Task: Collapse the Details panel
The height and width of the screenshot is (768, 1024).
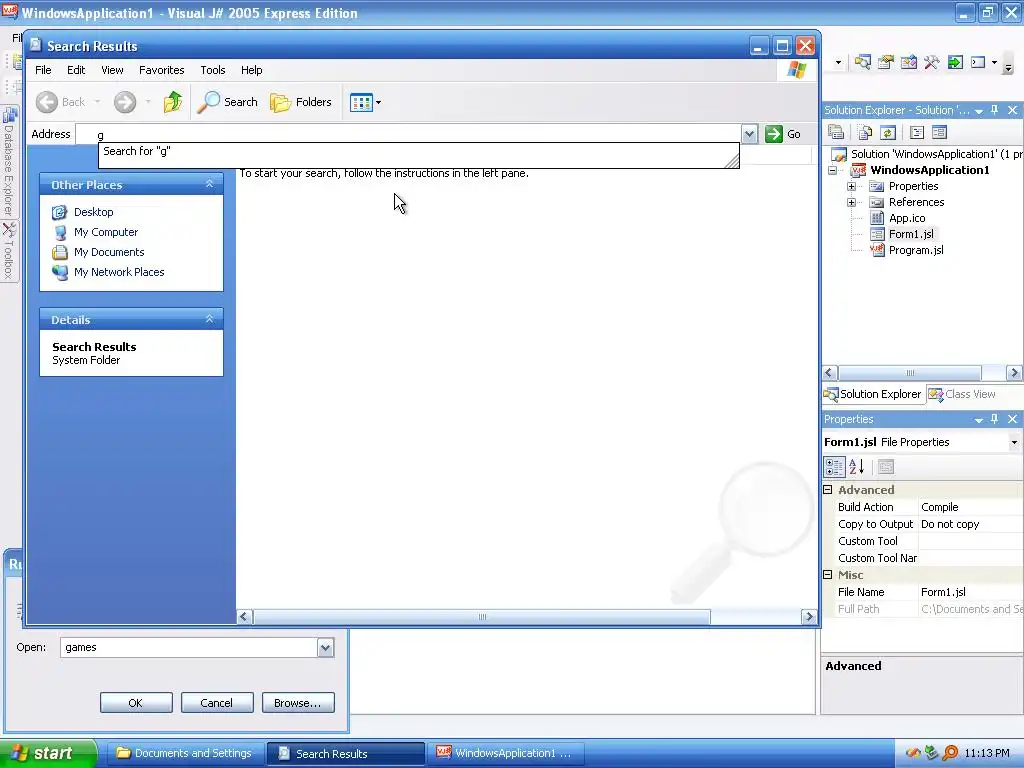Action: tap(210, 319)
